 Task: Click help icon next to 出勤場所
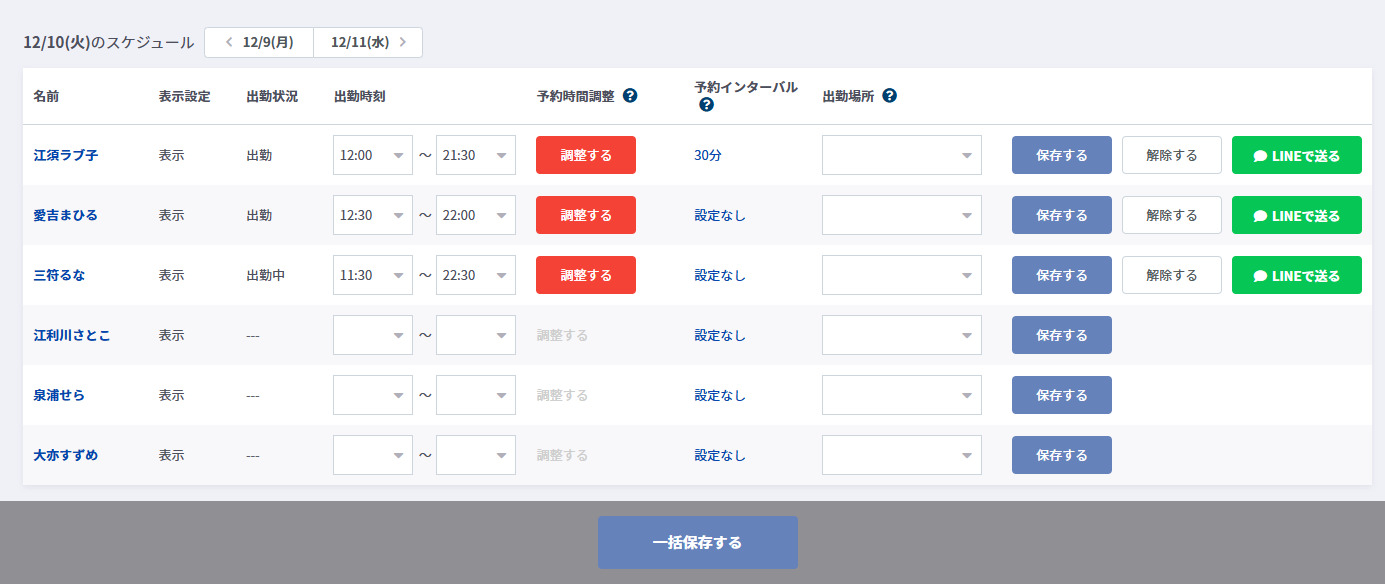pyautogui.click(x=889, y=96)
